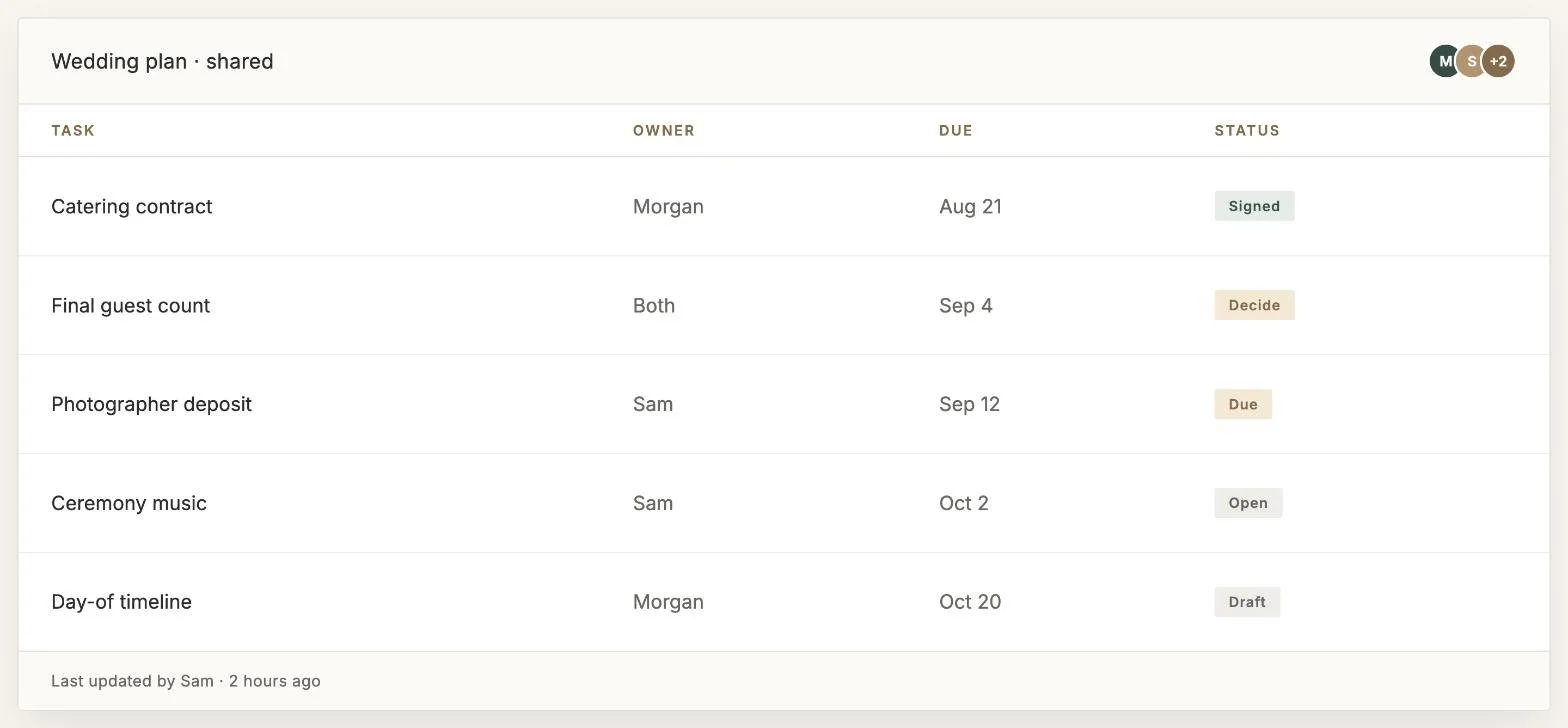The height and width of the screenshot is (728, 1568).
Task: Click owner Morgan in Catering contract row
Action: click(668, 206)
